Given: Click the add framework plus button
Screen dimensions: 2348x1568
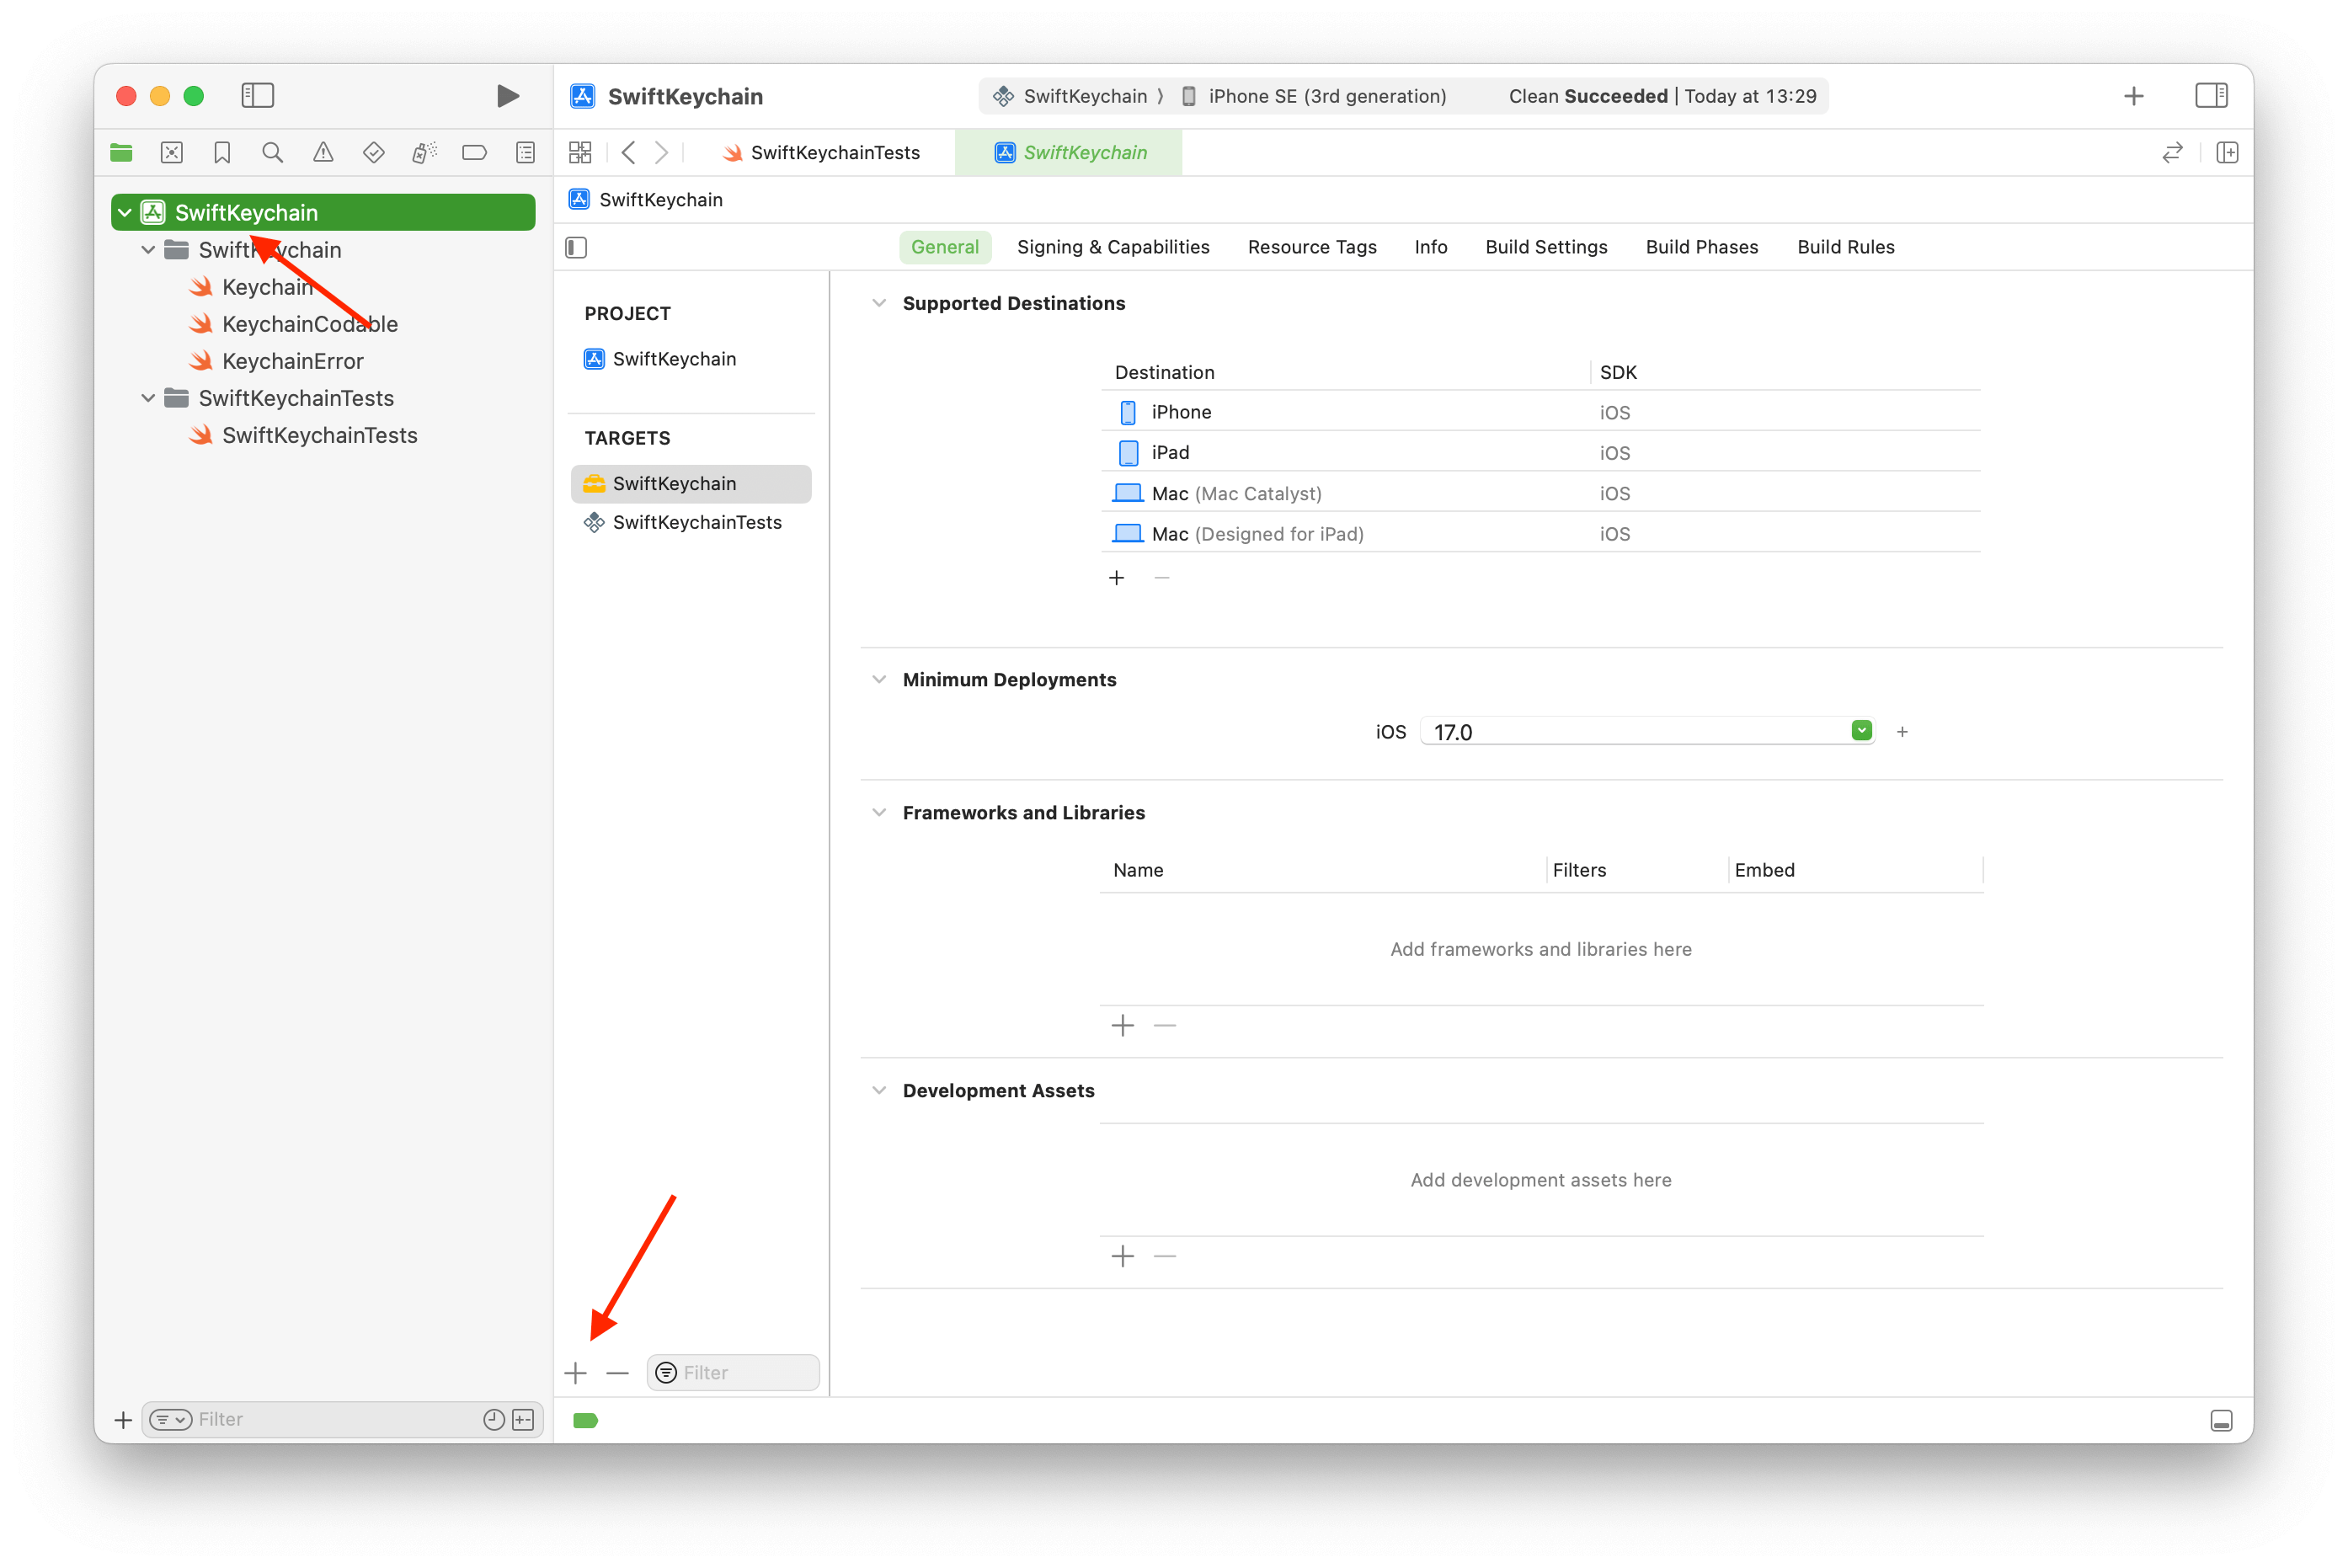Looking at the screenshot, I should point(1123,1026).
